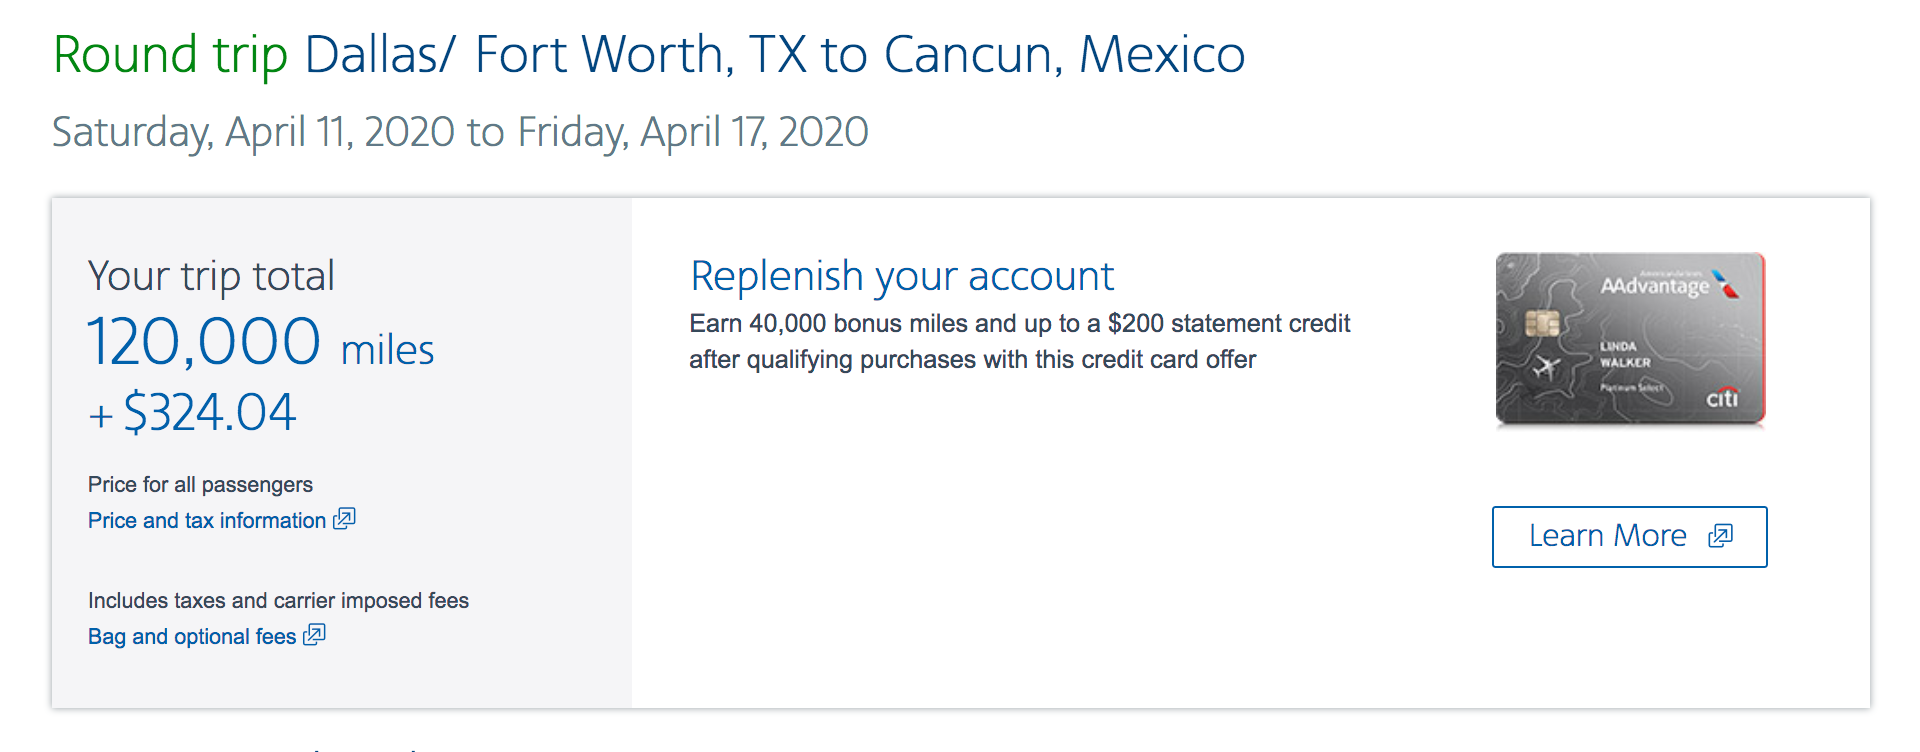The width and height of the screenshot is (1920, 752).
Task: Open the Bag and optional fees link
Action: pos(192,636)
